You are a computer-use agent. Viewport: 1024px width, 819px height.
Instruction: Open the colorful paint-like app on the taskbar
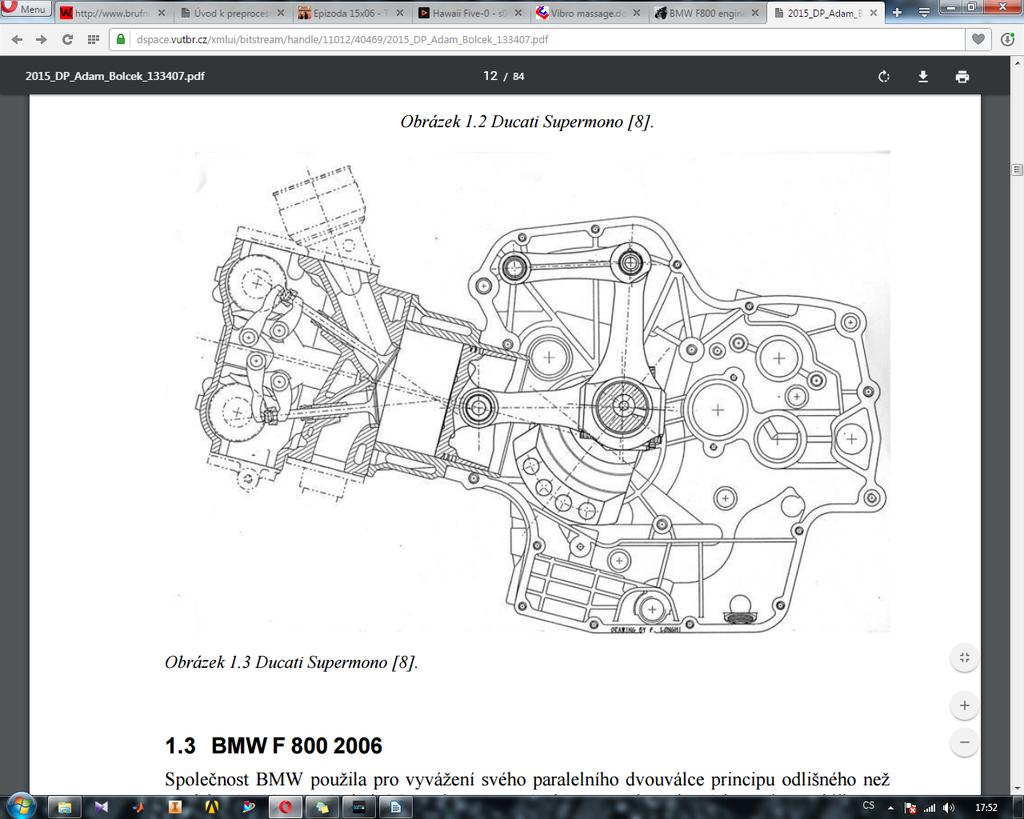pyautogui.click(x=248, y=807)
